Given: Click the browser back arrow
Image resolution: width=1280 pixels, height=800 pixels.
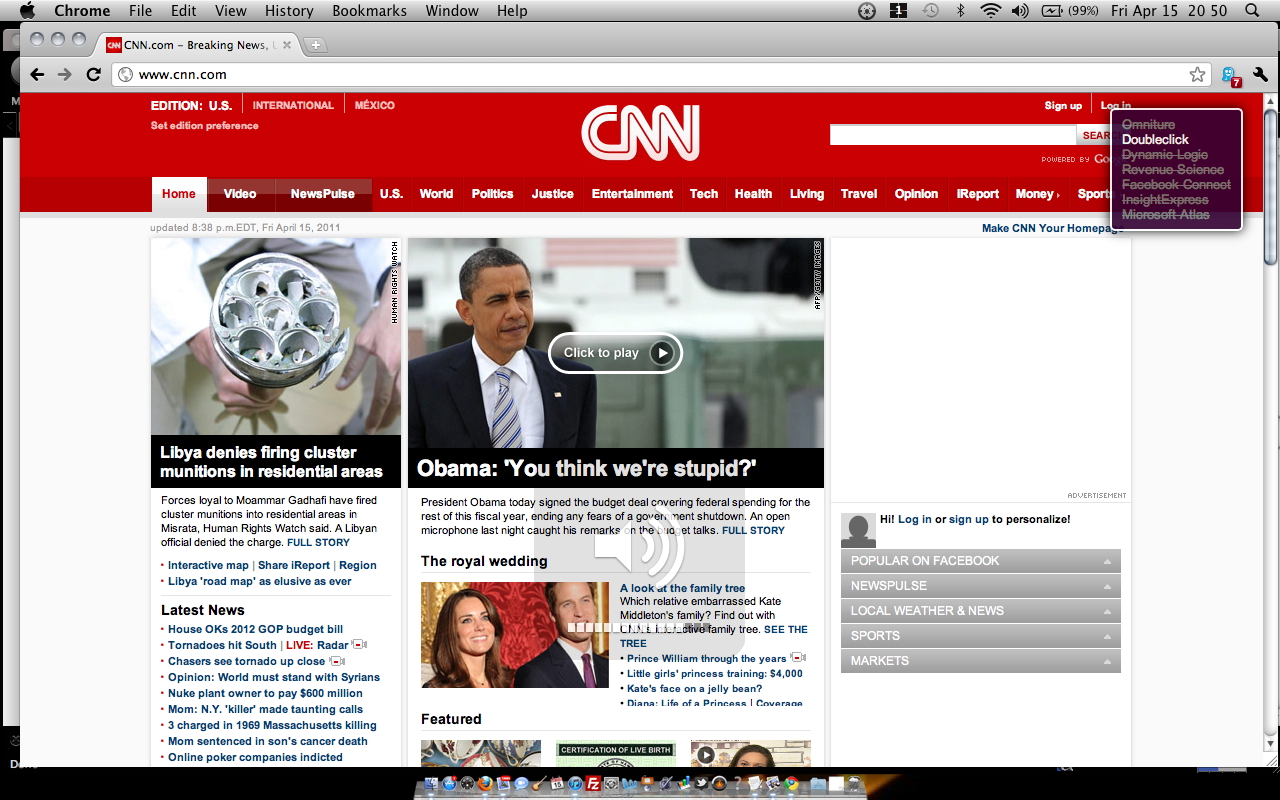Looking at the screenshot, I should pos(37,74).
